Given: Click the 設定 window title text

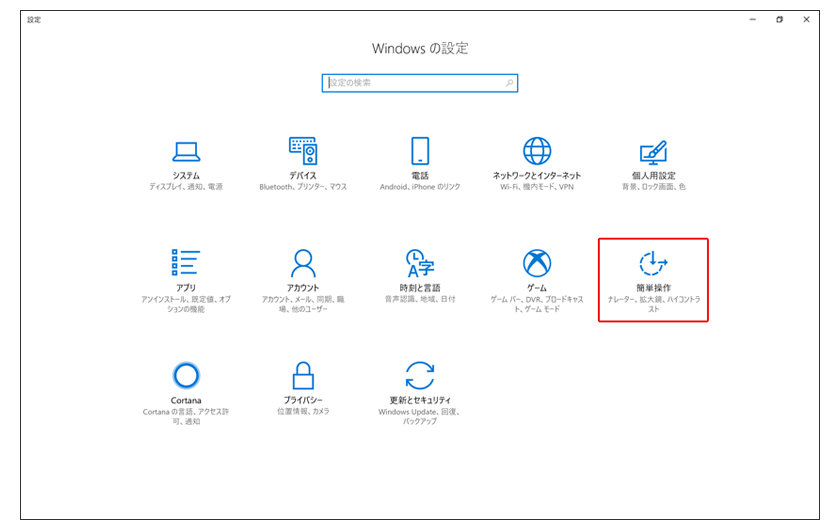Looking at the screenshot, I should [34, 19].
